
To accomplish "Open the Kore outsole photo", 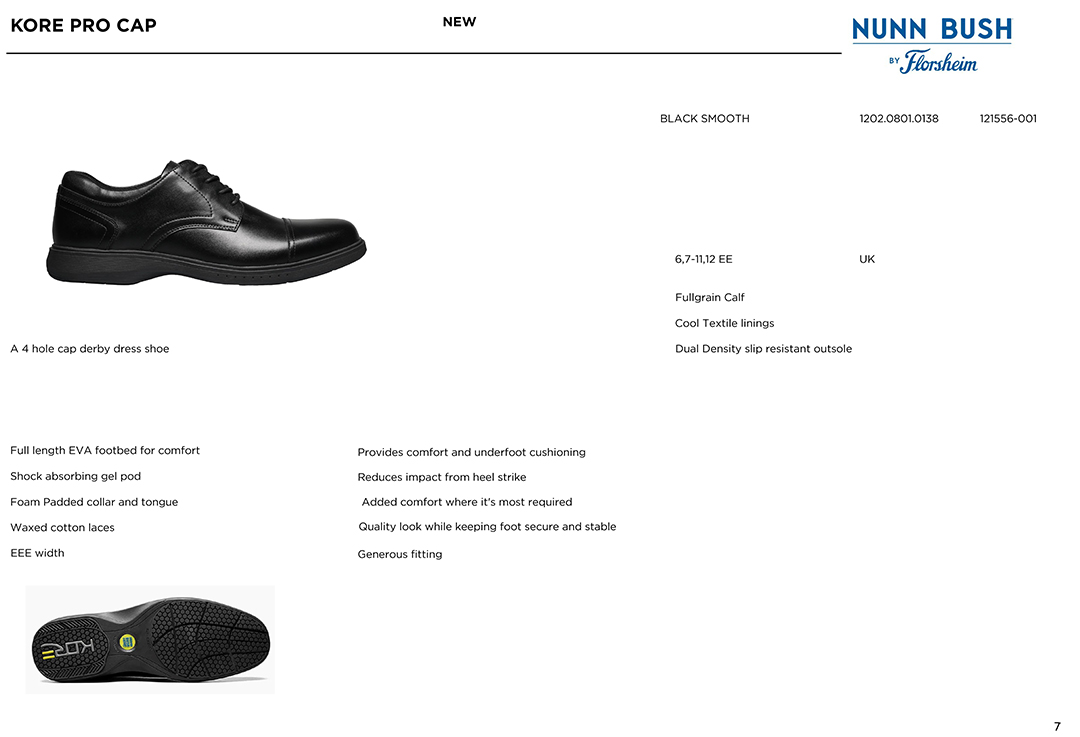I will [x=150, y=640].
